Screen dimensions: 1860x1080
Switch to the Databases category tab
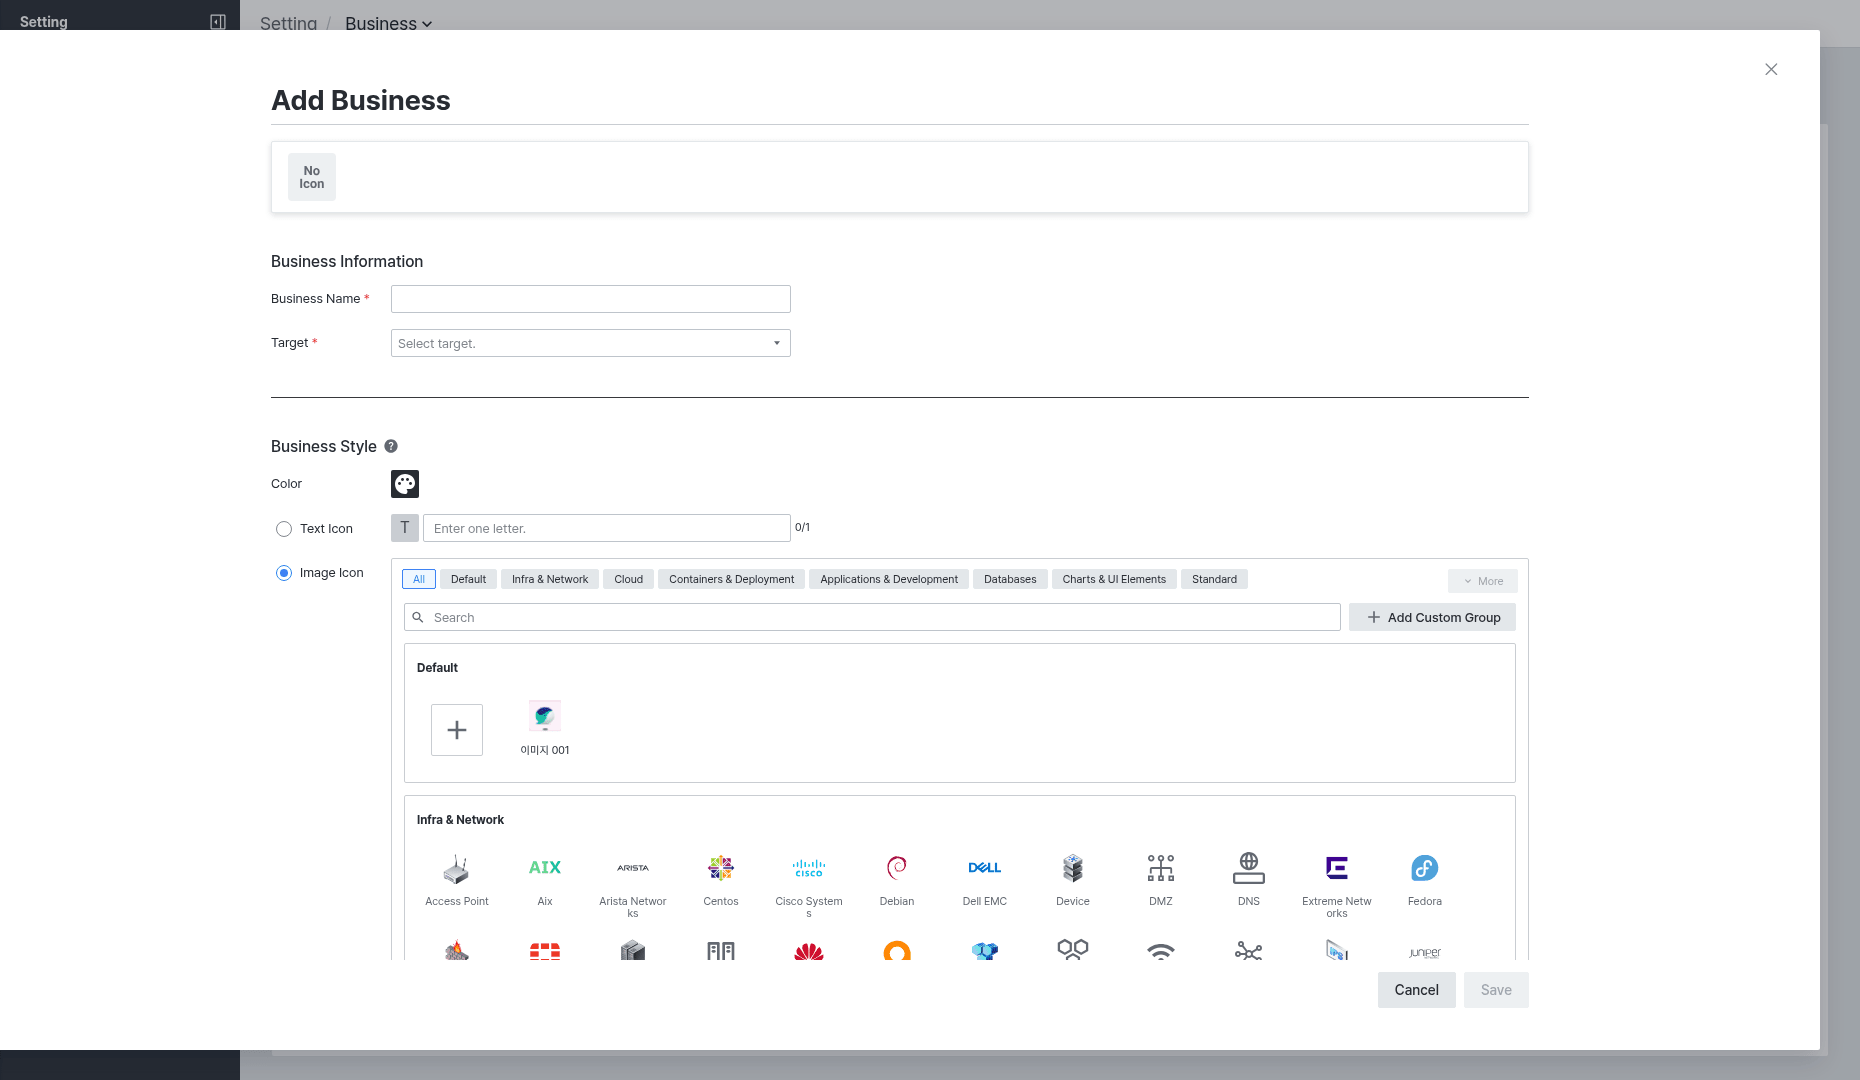point(1010,579)
